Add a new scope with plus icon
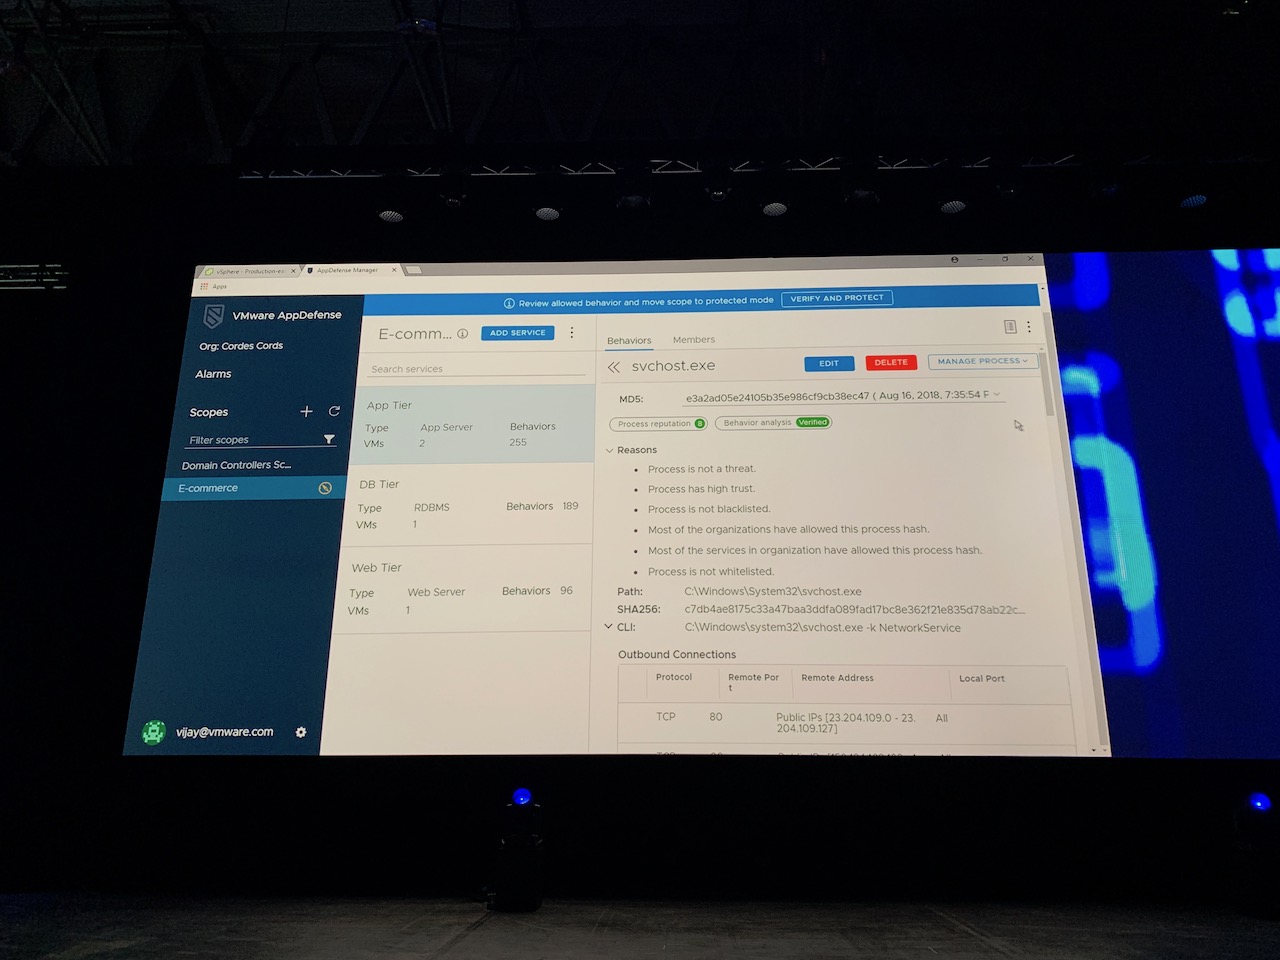The width and height of the screenshot is (1280, 960). [x=306, y=411]
